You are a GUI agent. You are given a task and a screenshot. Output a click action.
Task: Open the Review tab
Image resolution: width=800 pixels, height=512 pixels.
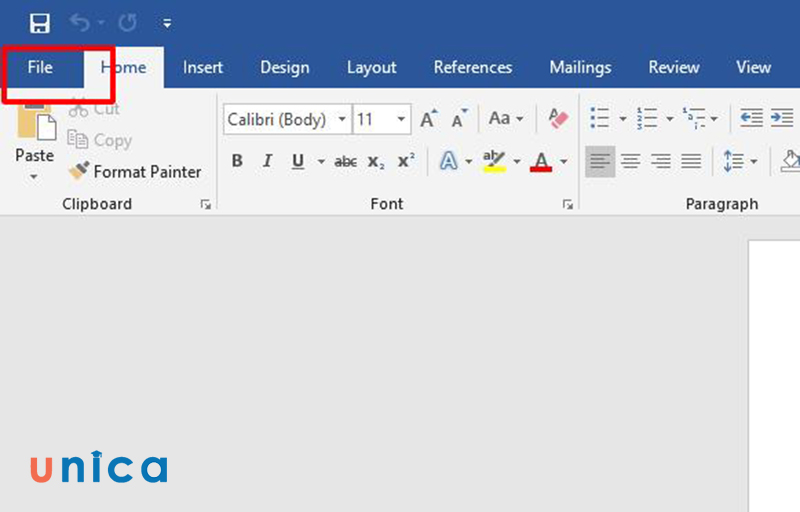click(x=673, y=67)
